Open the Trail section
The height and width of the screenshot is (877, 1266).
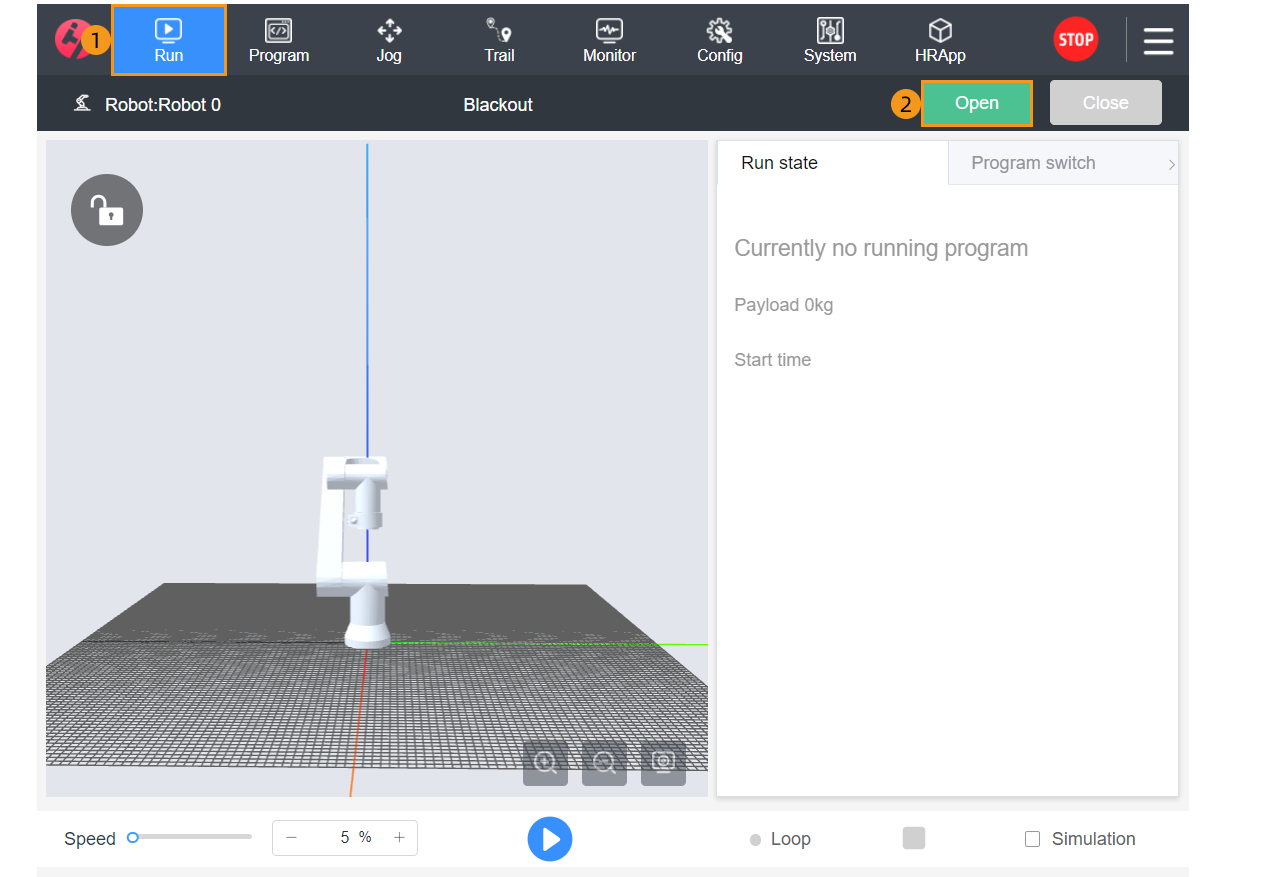click(x=499, y=41)
